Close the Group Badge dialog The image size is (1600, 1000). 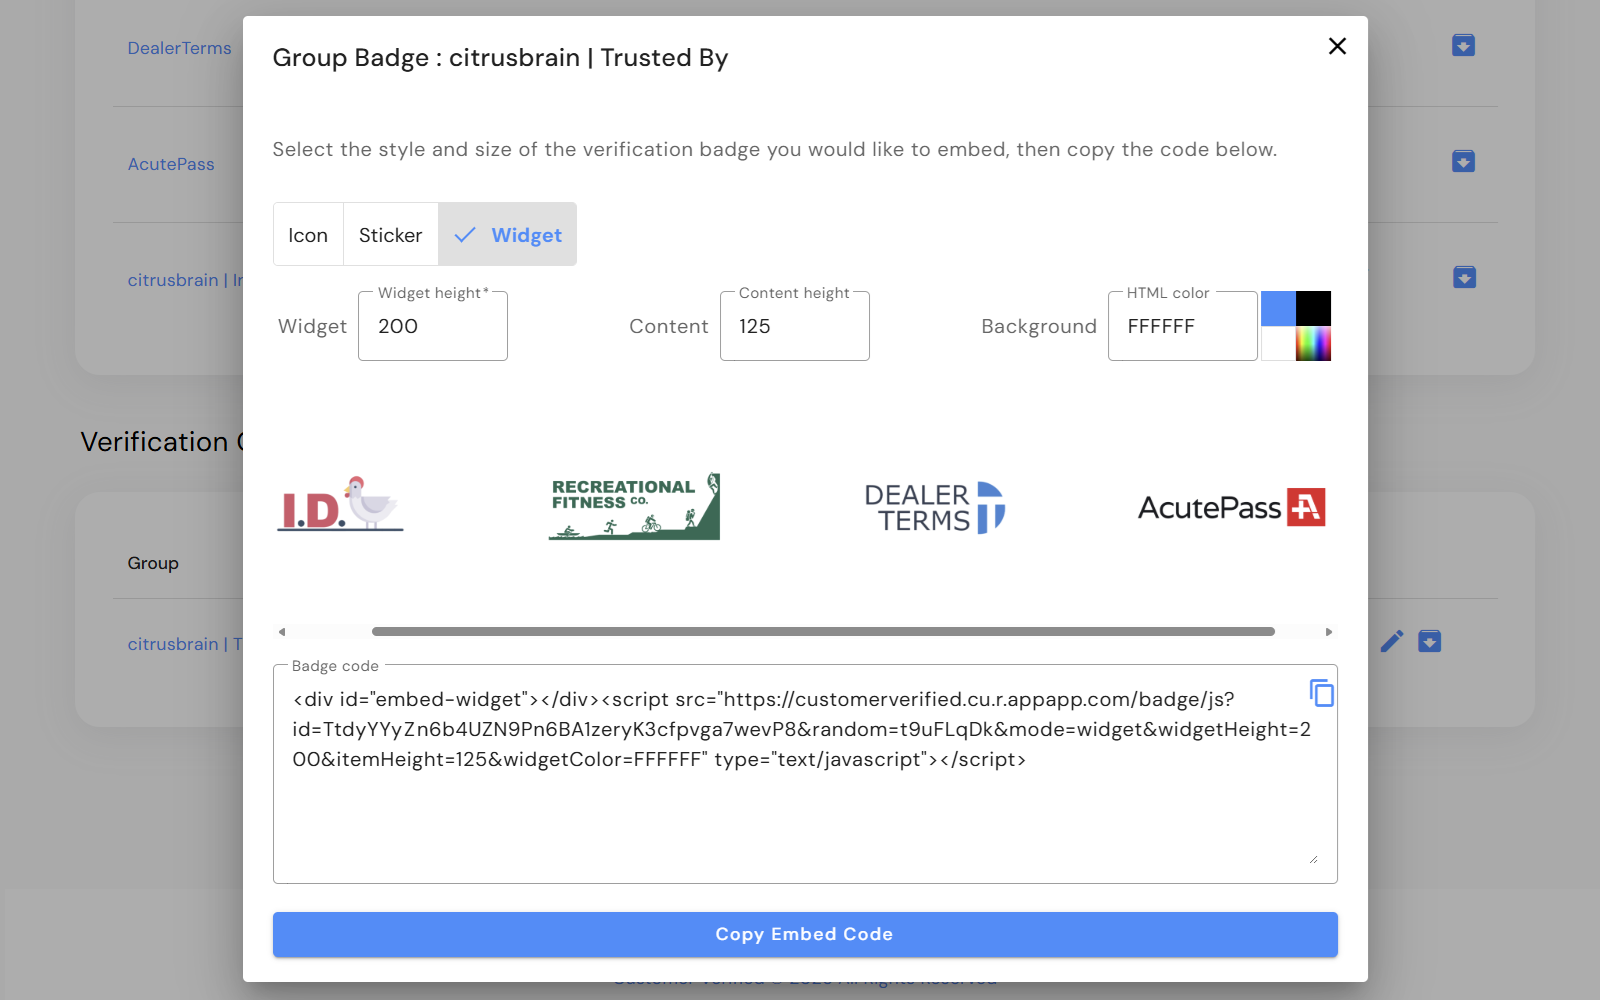tap(1337, 46)
